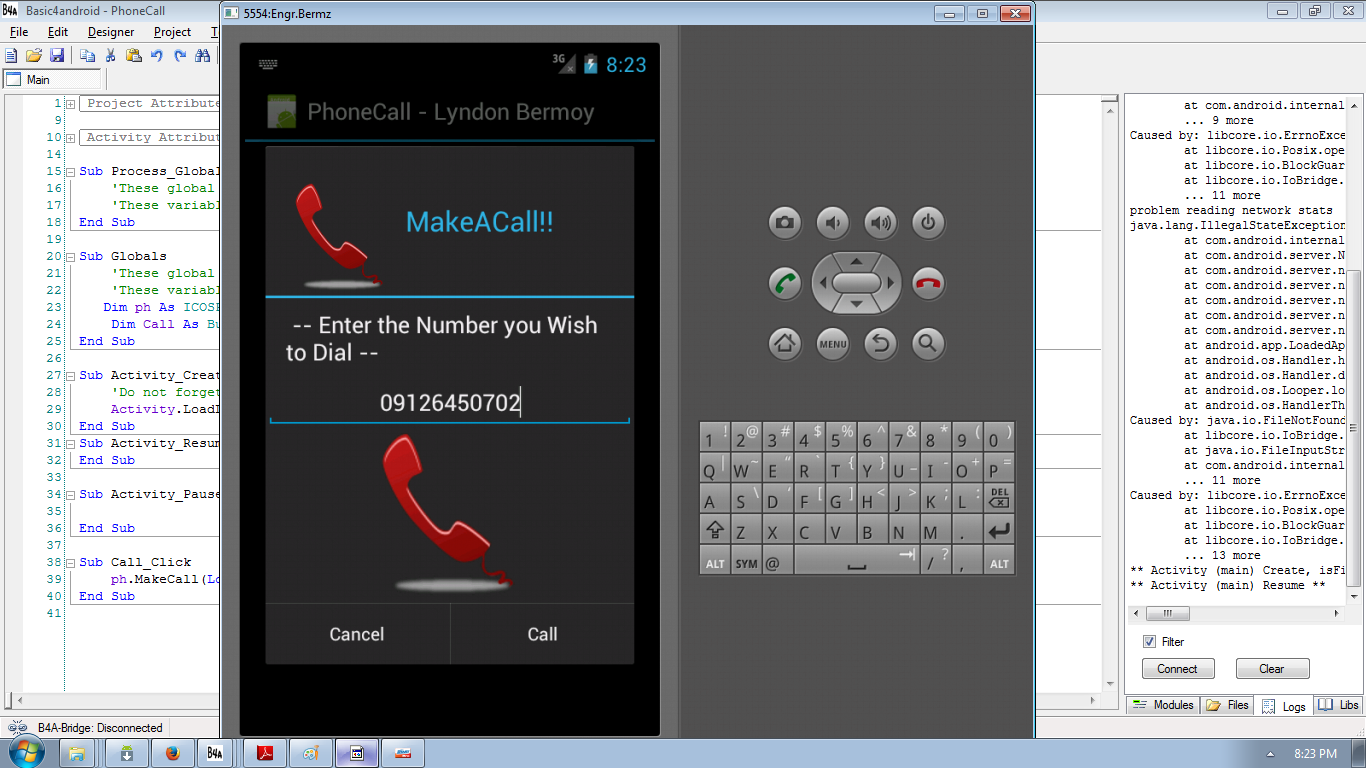Collapse the Sub Process_Globals block
The height and width of the screenshot is (768, 1366).
tap(71, 171)
